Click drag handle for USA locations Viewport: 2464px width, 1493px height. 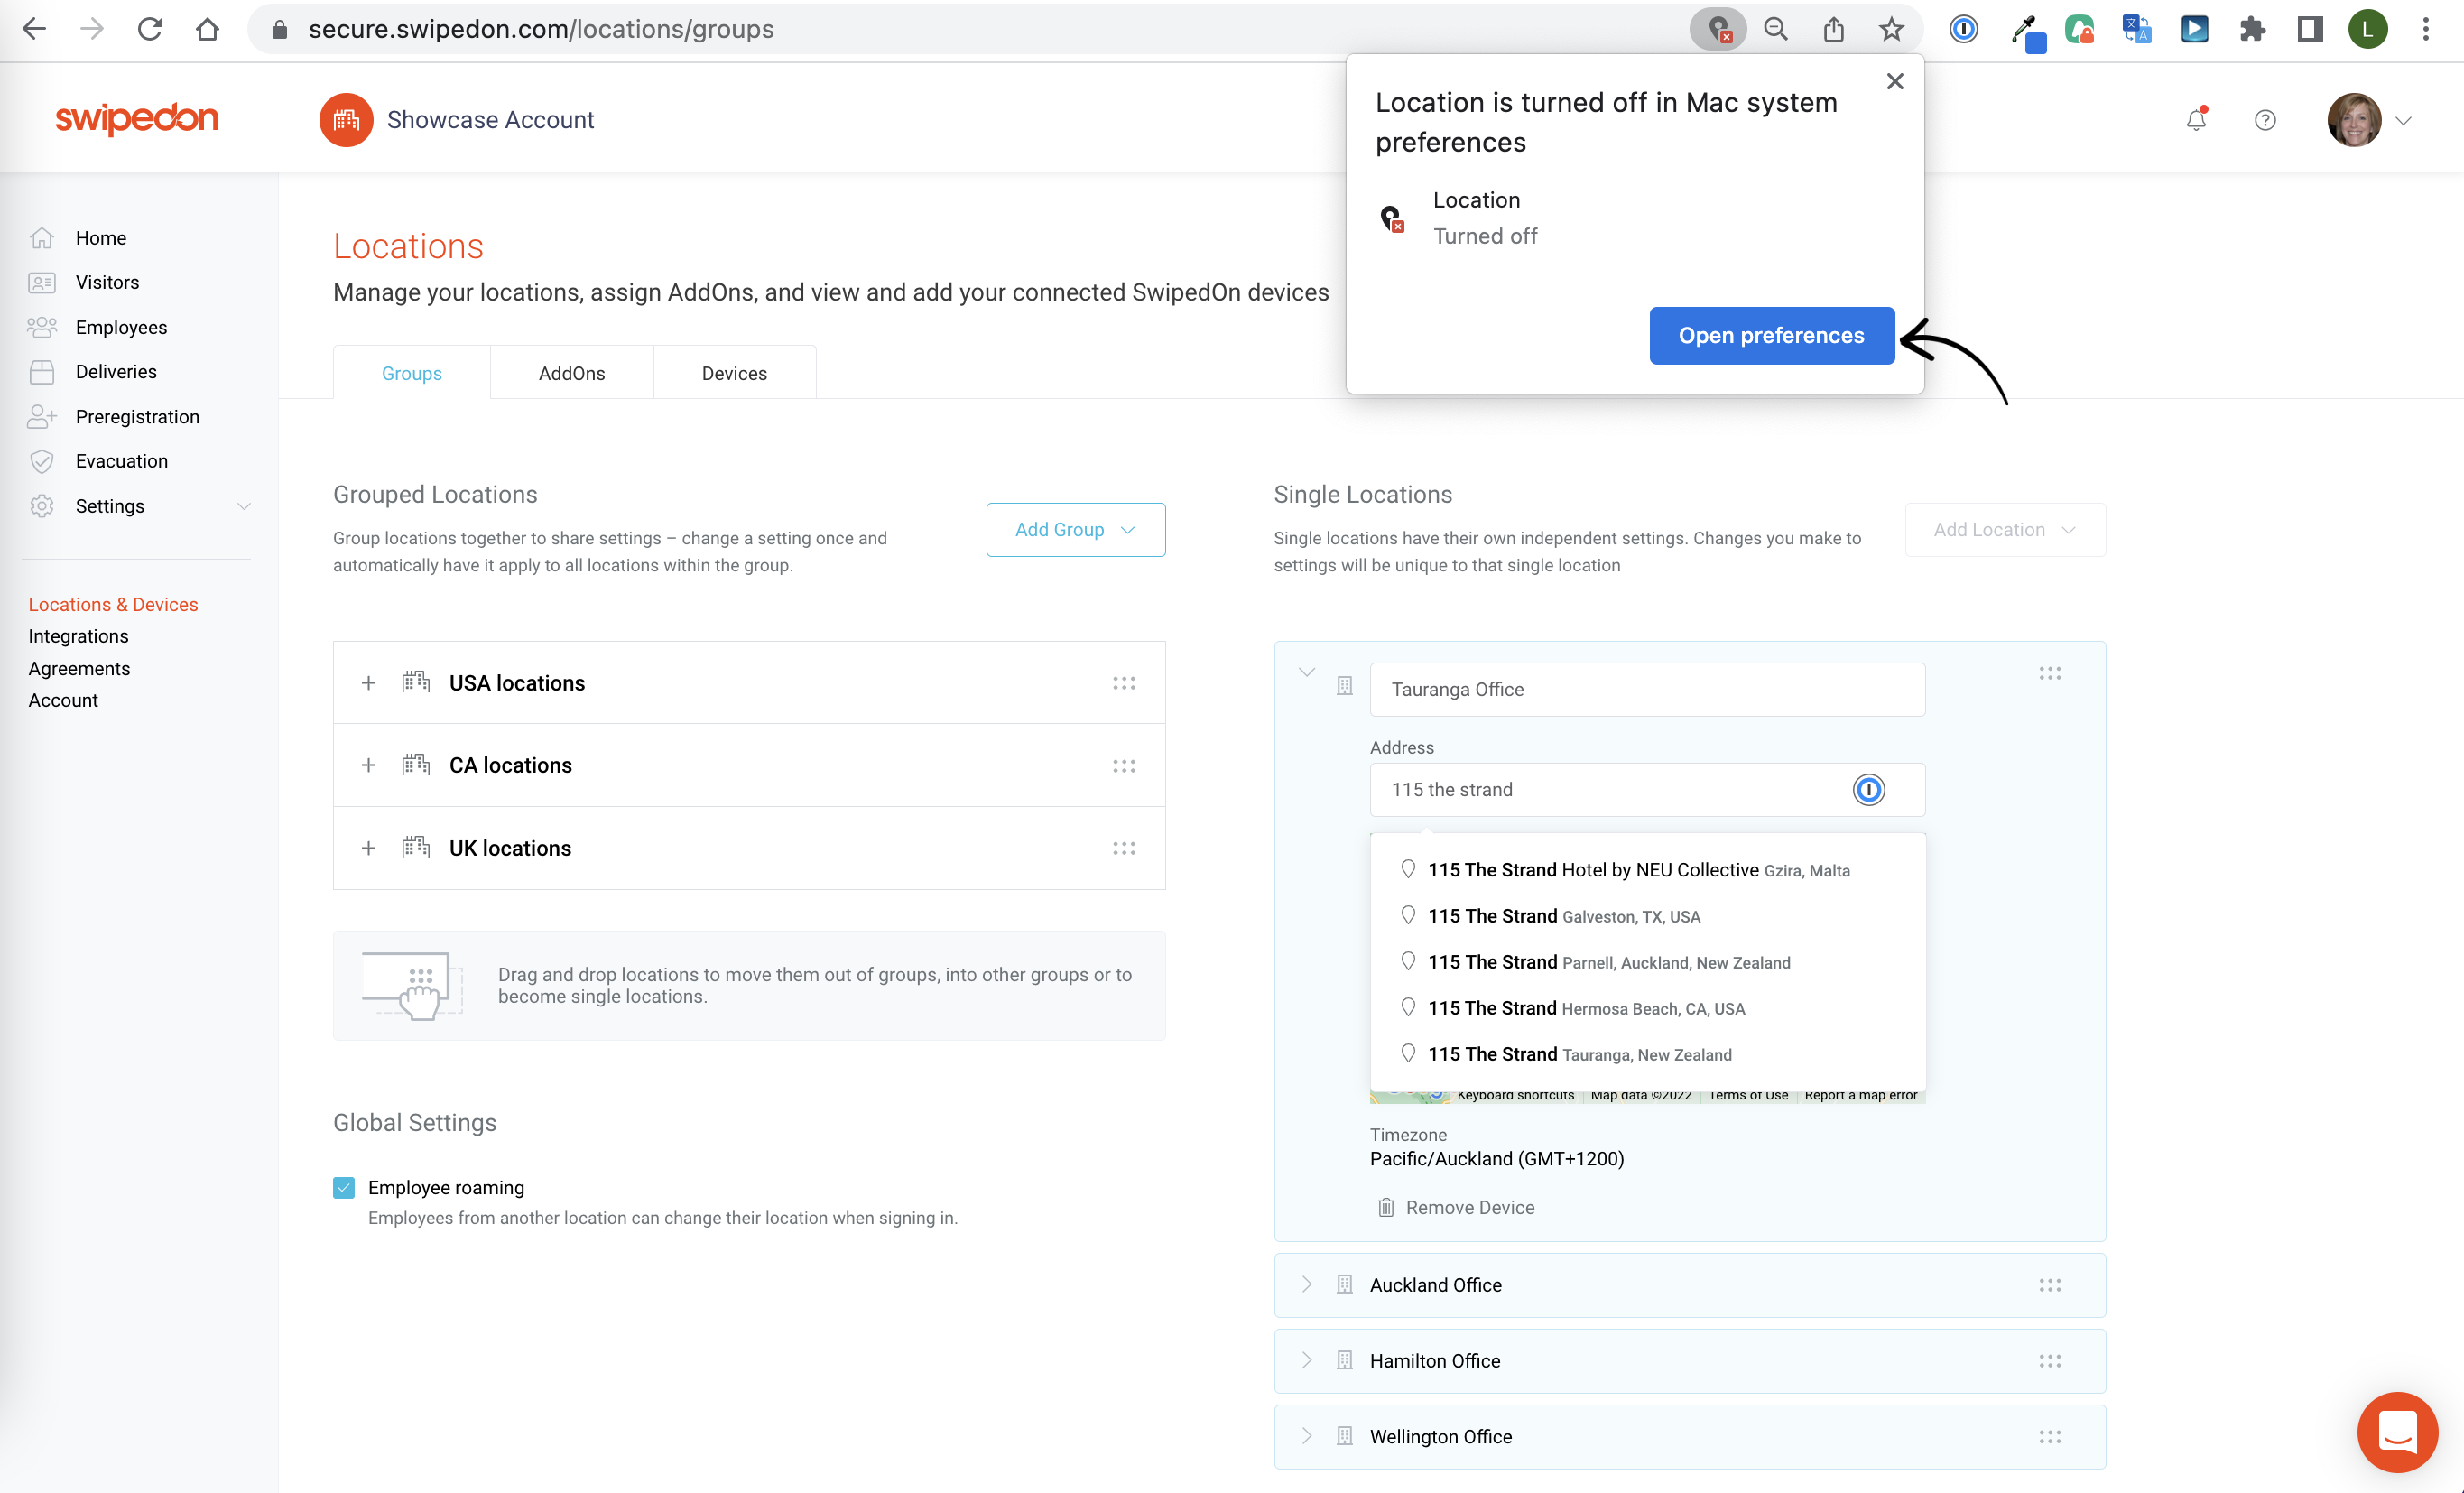click(1124, 683)
